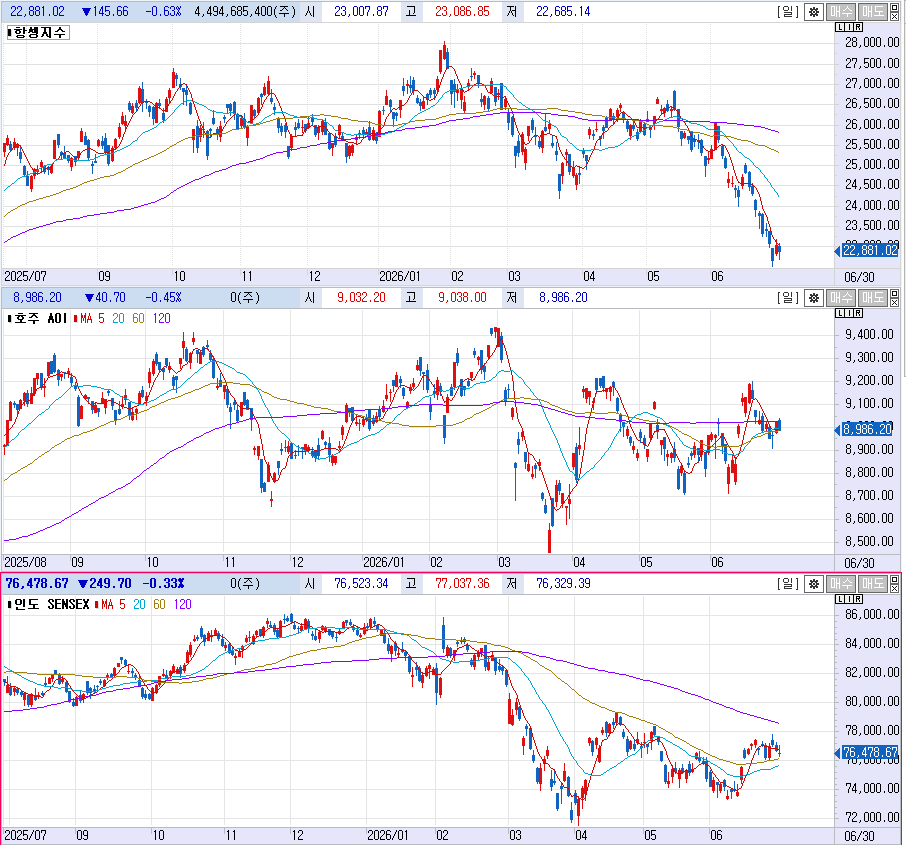
Task: Click the [일] daily period label on Hang Seng chart
Action: (x=788, y=12)
